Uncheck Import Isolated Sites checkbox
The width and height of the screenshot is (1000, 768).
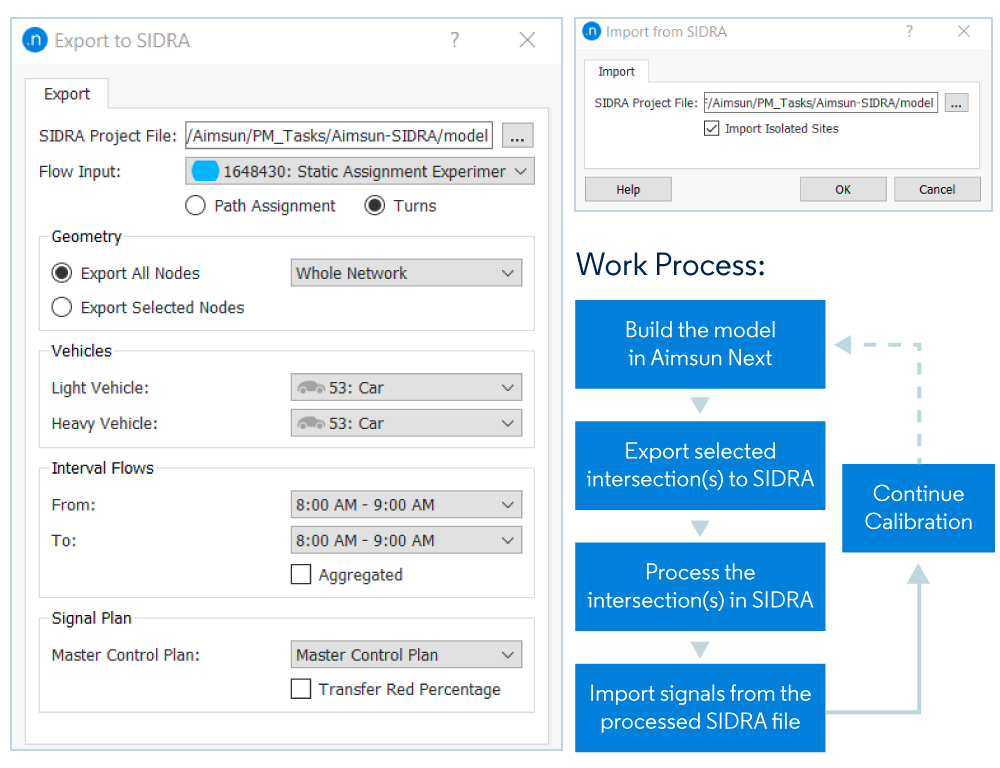[711, 129]
